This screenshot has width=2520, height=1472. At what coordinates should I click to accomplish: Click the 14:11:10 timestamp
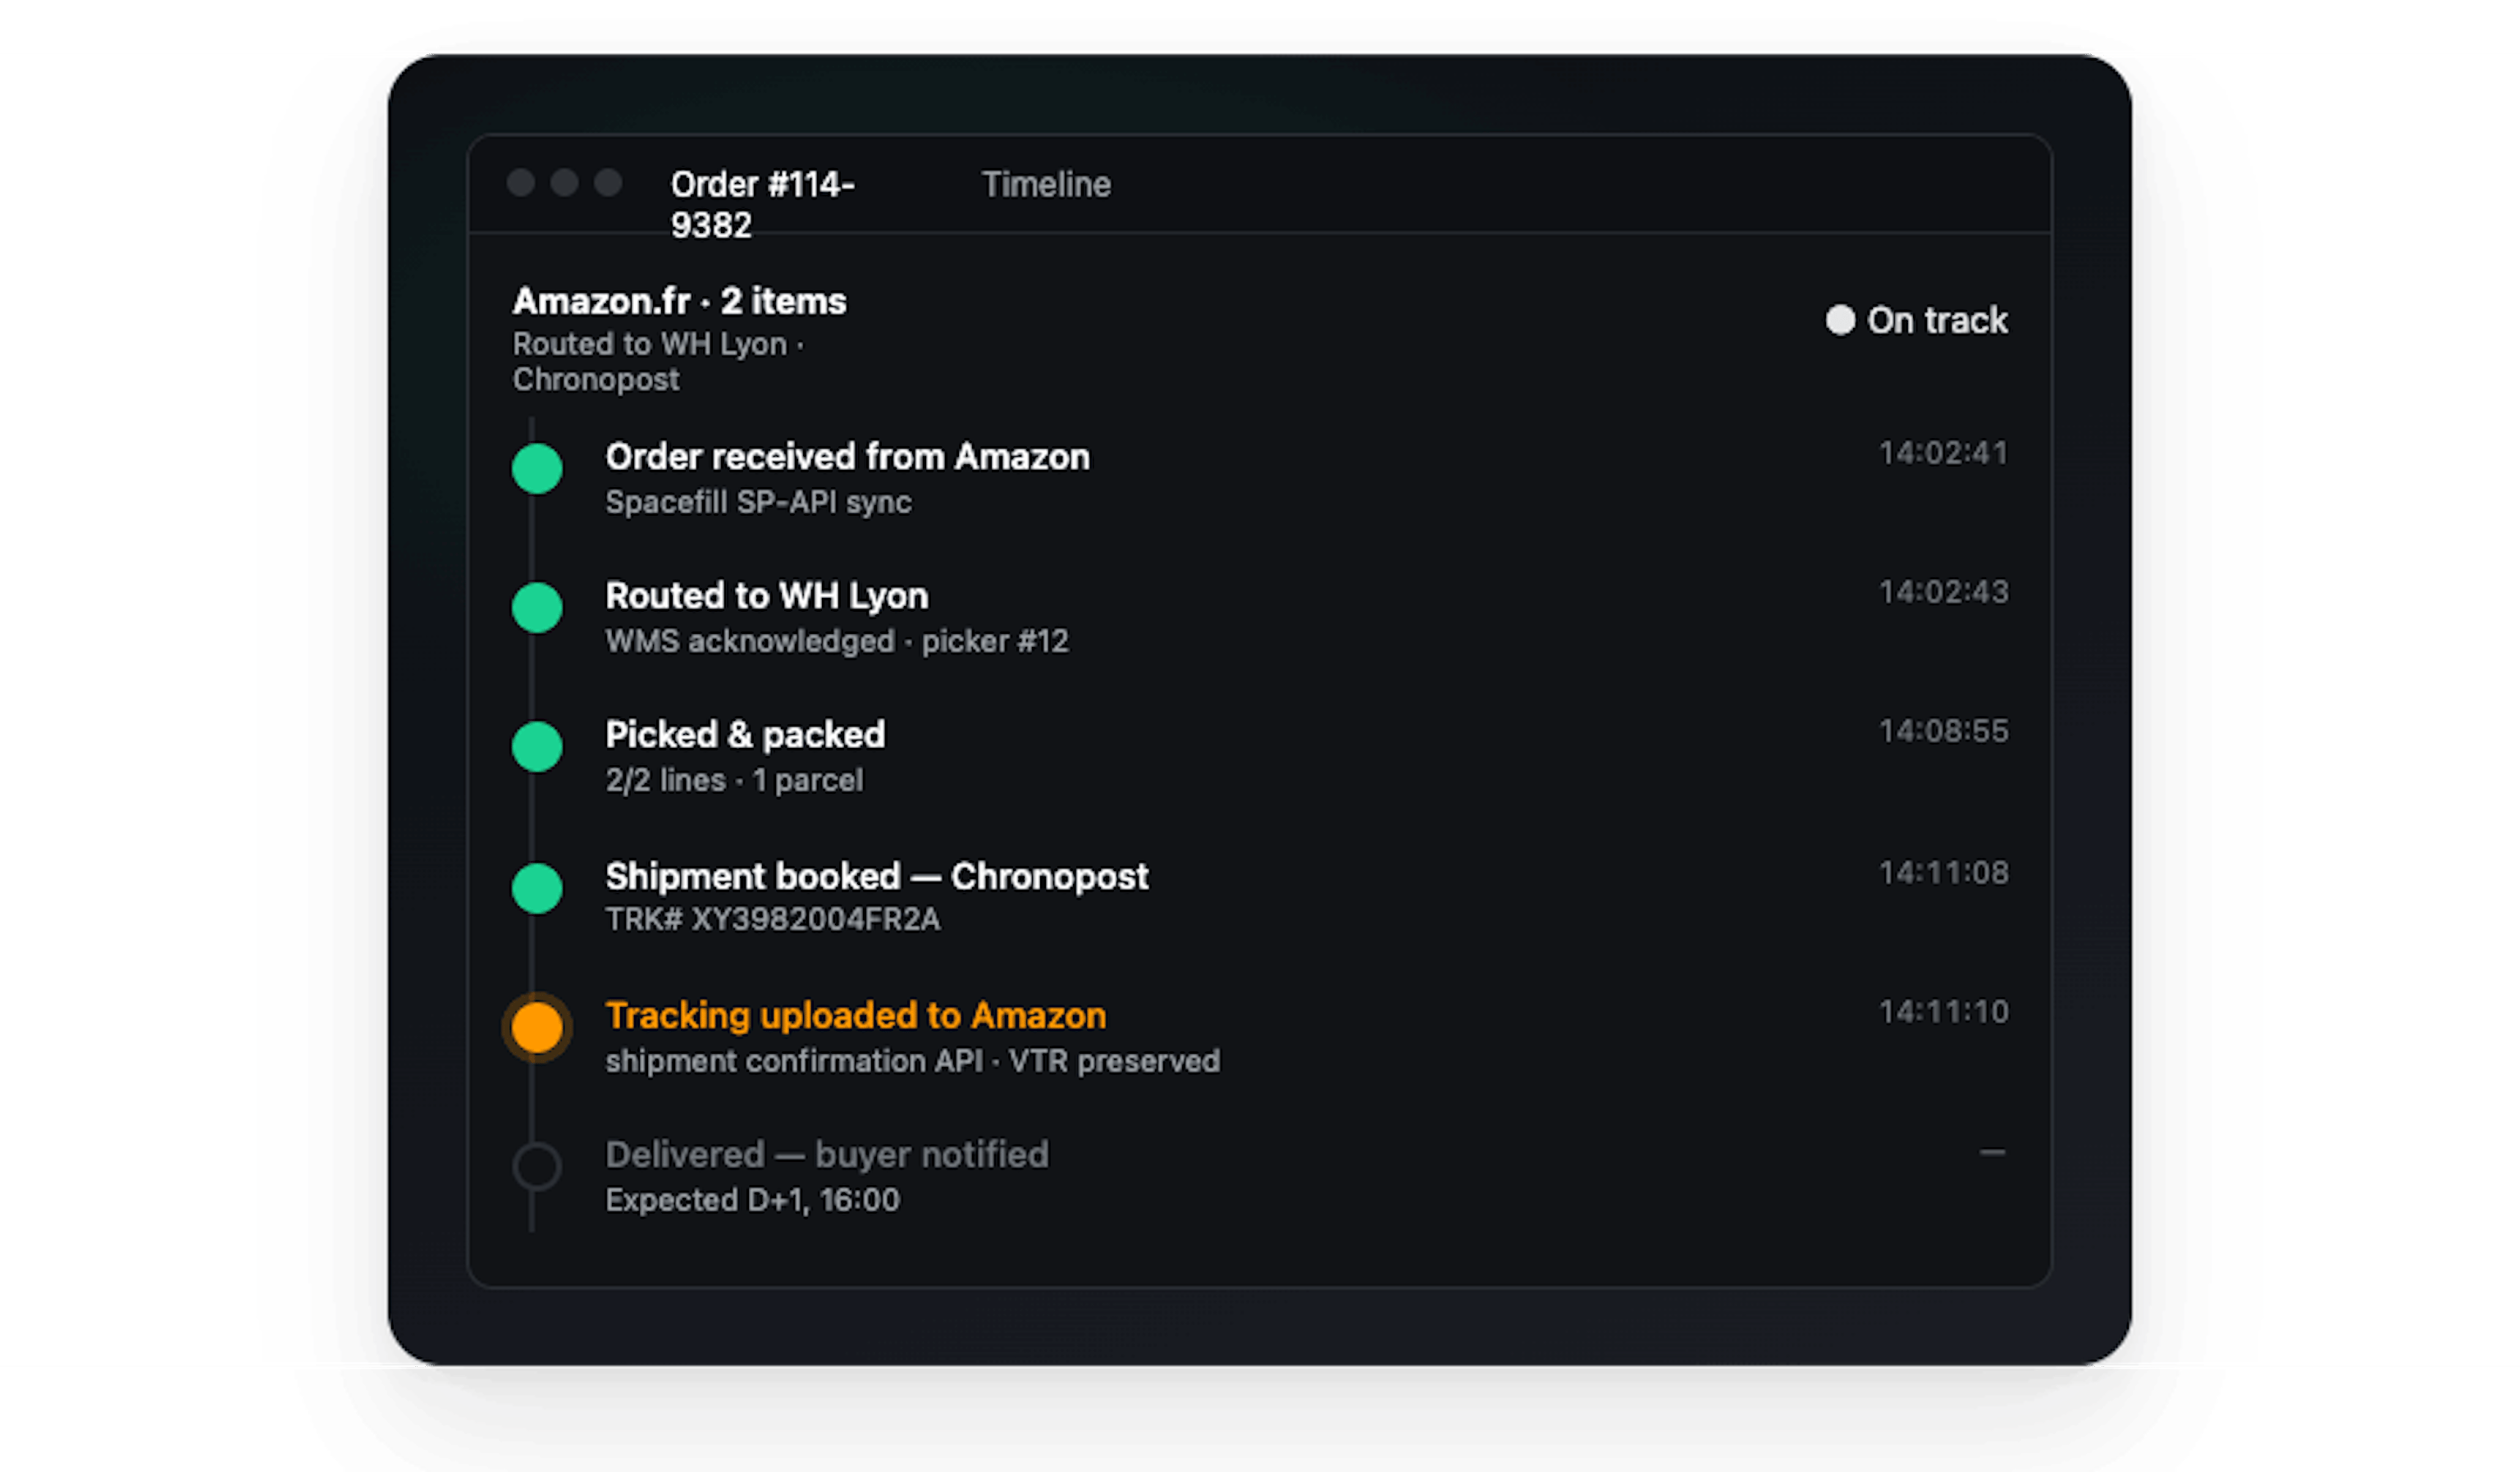tap(1943, 1012)
